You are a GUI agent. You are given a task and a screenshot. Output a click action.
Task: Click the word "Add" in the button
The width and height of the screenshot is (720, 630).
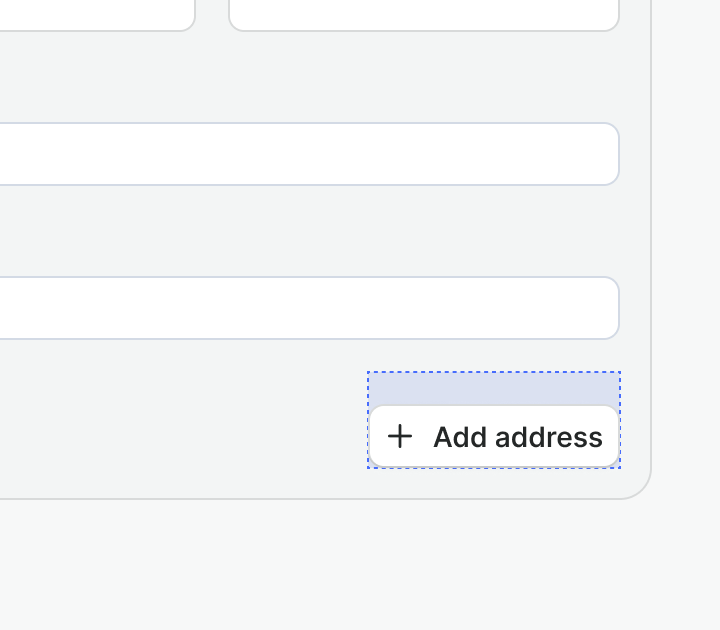pyautogui.click(x=459, y=437)
